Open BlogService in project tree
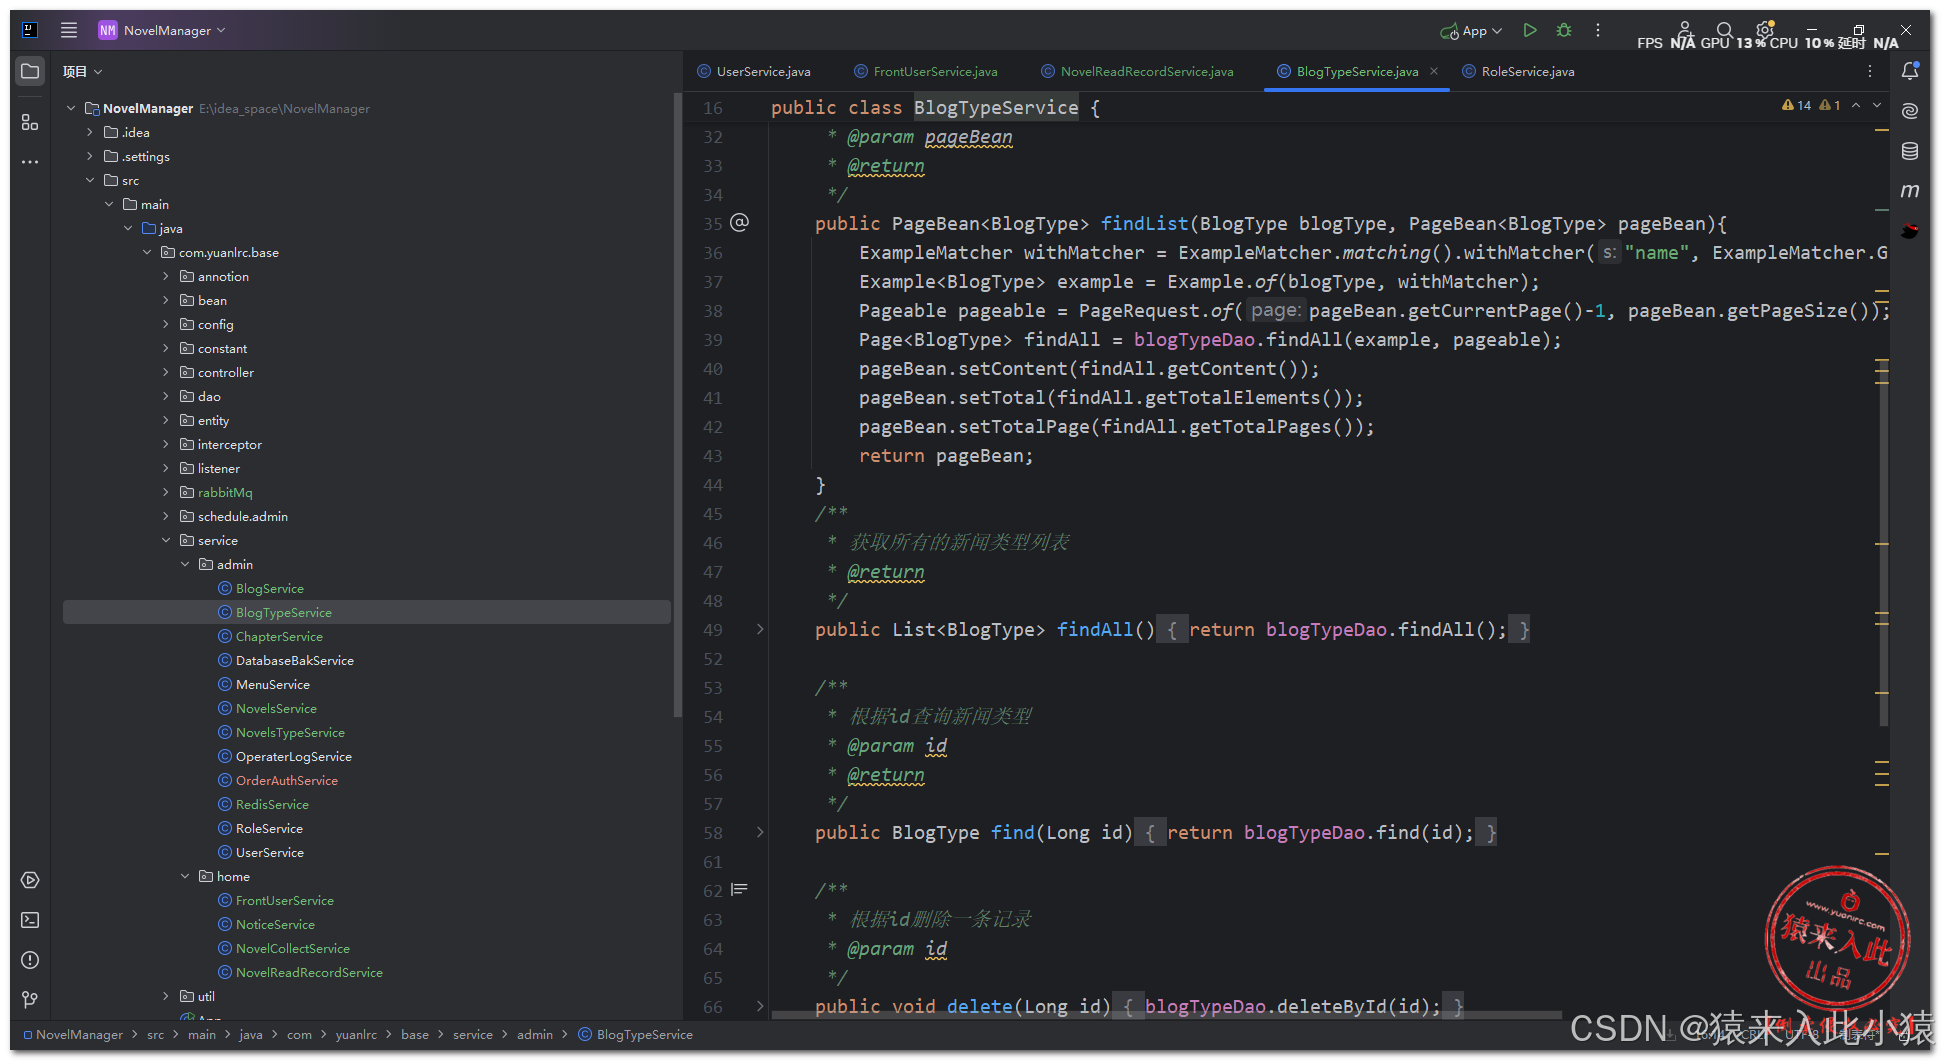The width and height of the screenshot is (1941, 1061). coord(269,588)
